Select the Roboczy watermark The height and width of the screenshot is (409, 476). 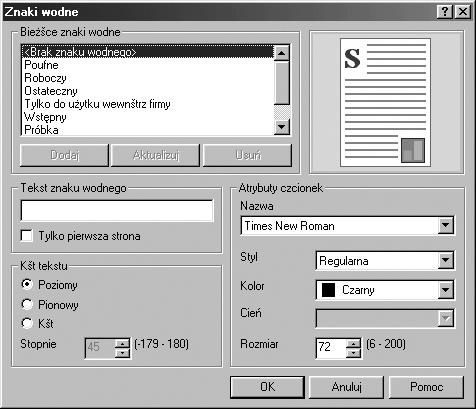[148, 78]
